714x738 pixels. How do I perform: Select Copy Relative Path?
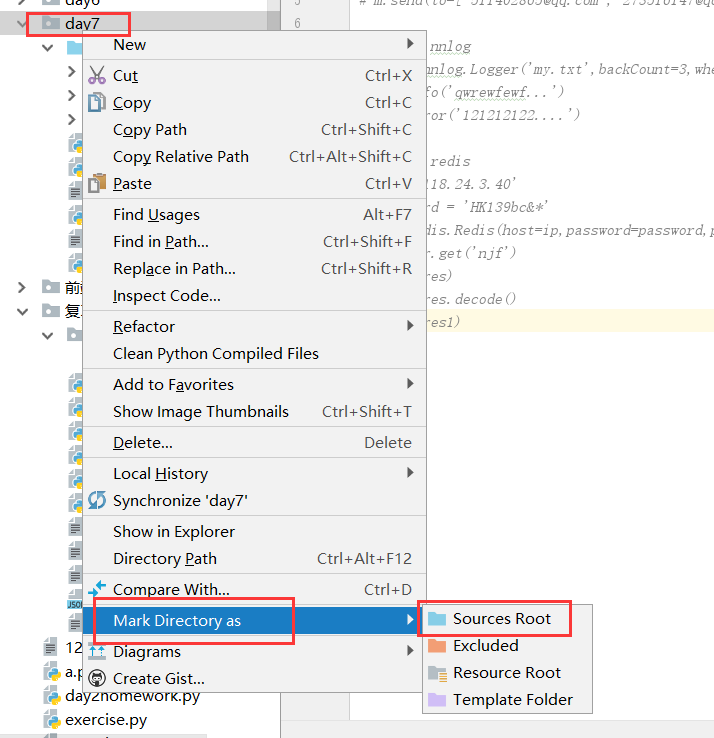click(254, 156)
